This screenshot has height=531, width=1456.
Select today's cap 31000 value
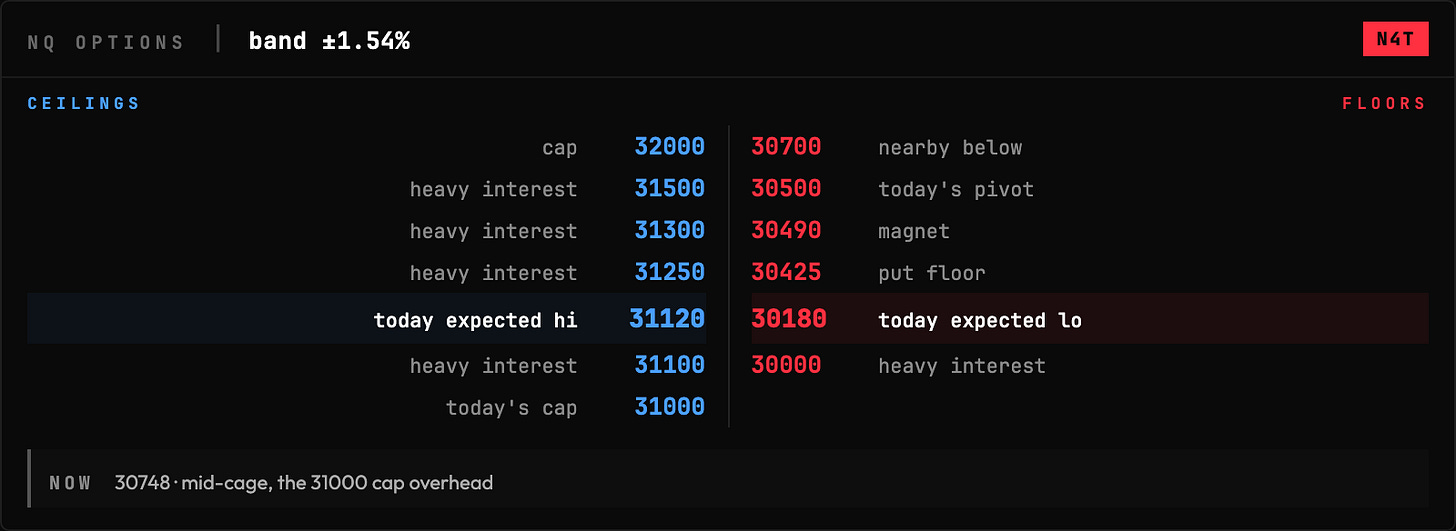(669, 408)
